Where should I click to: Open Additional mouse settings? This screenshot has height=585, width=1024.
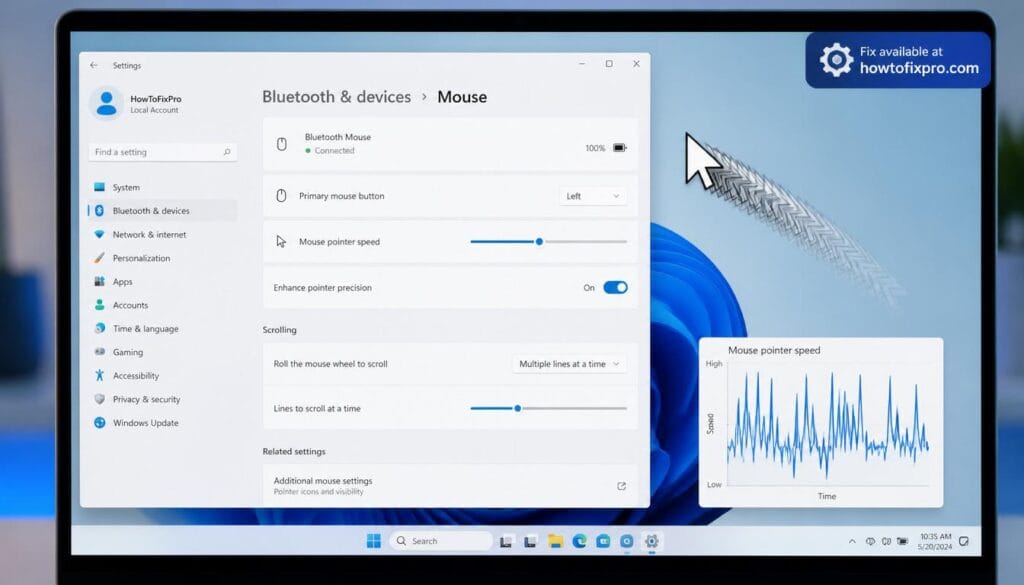(x=450, y=486)
